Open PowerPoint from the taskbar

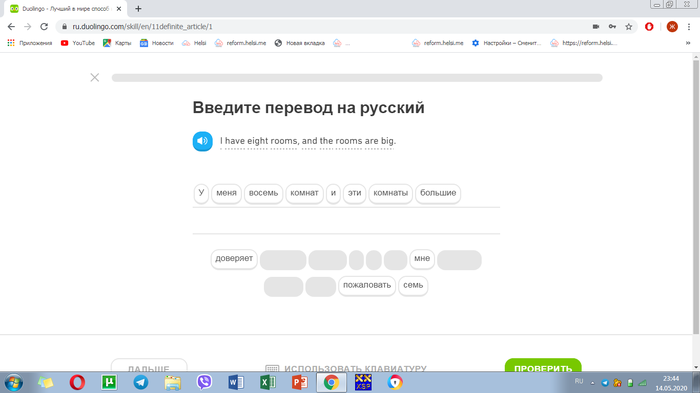[x=300, y=383]
